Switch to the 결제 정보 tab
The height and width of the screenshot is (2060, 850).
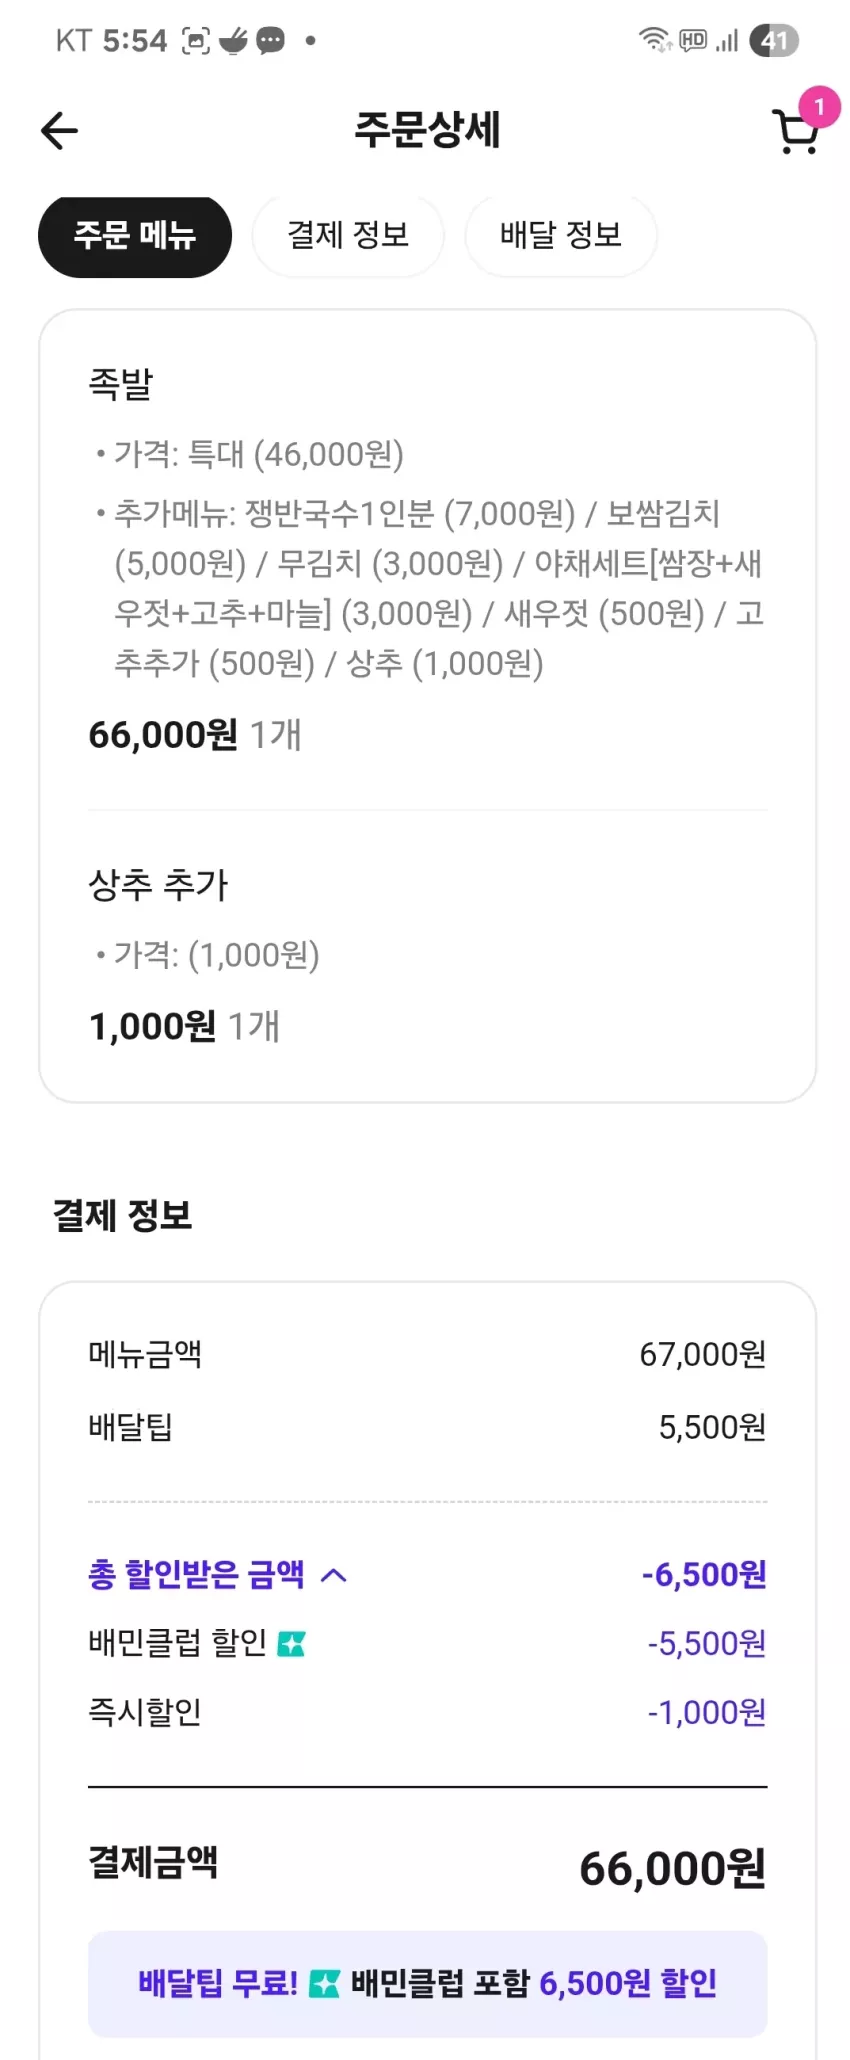pos(348,236)
